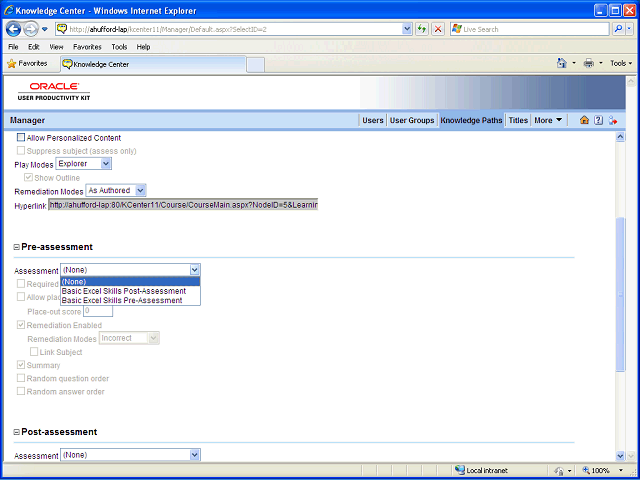Open the View menu
Viewport: 640px width, 480px height.
pos(56,47)
